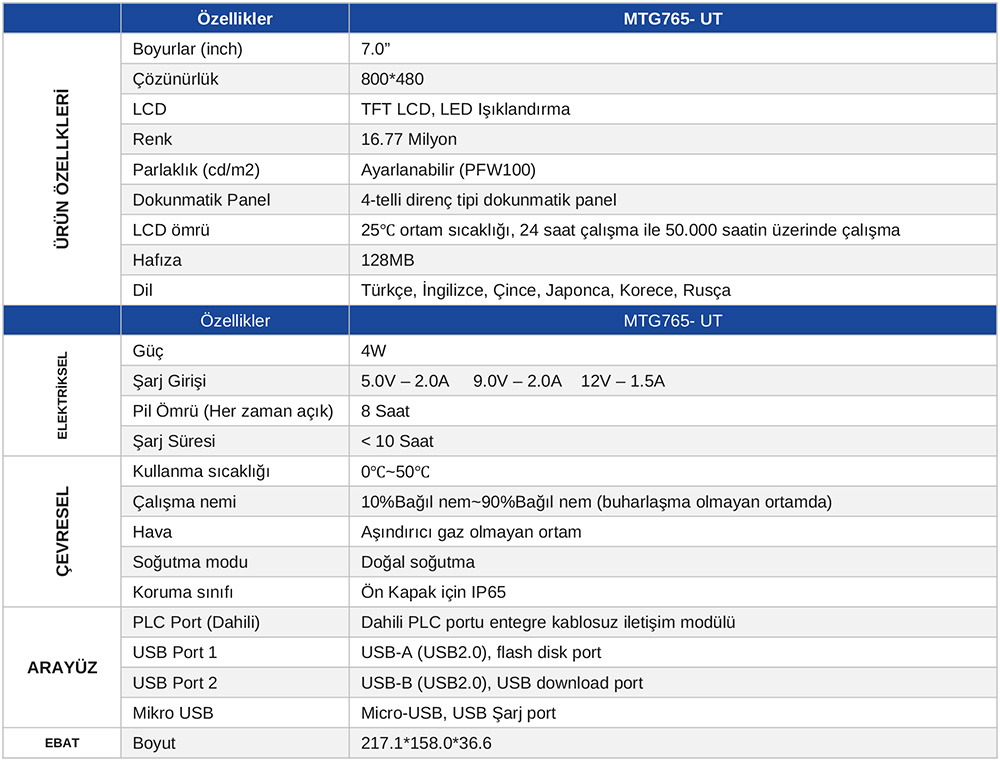Select the 'USB-A (USB2.0), flash disk port' value
The width and height of the screenshot is (1000, 761).
(x=481, y=652)
